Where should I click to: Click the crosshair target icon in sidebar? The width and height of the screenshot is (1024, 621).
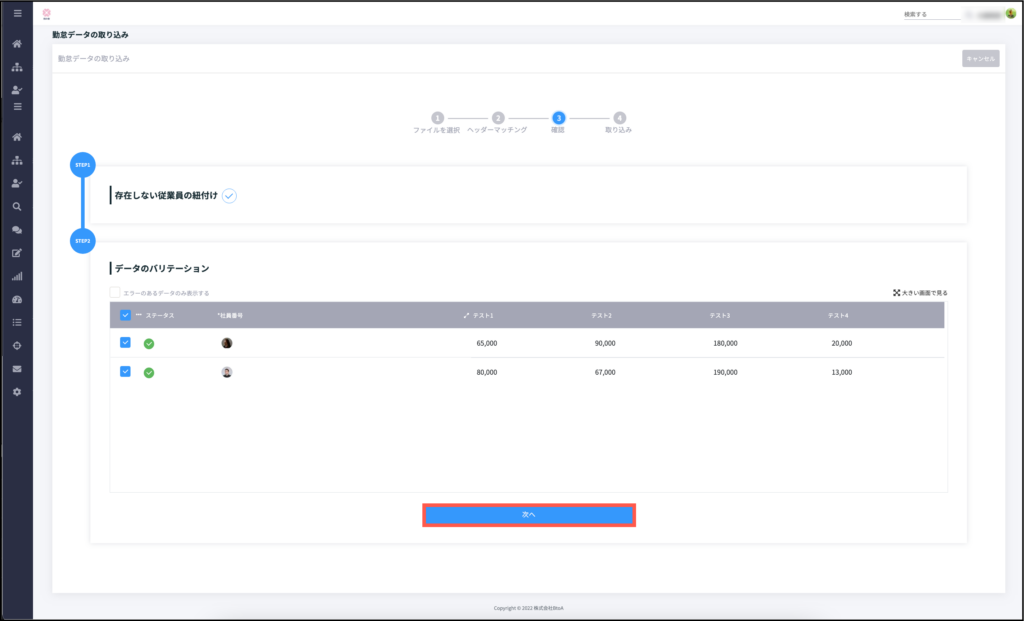[17, 346]
